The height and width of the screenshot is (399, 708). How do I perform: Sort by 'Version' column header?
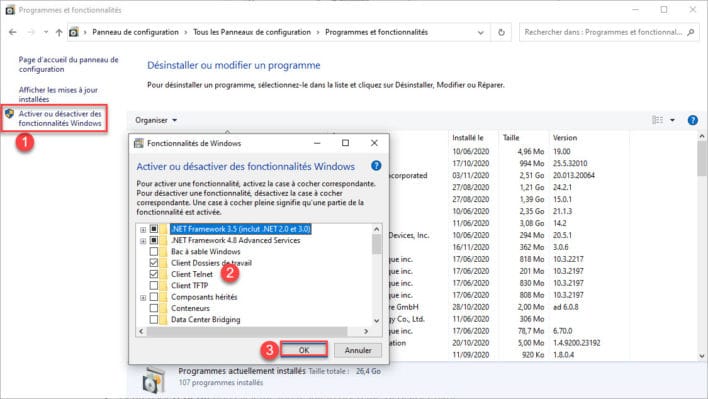coord(565,138)
